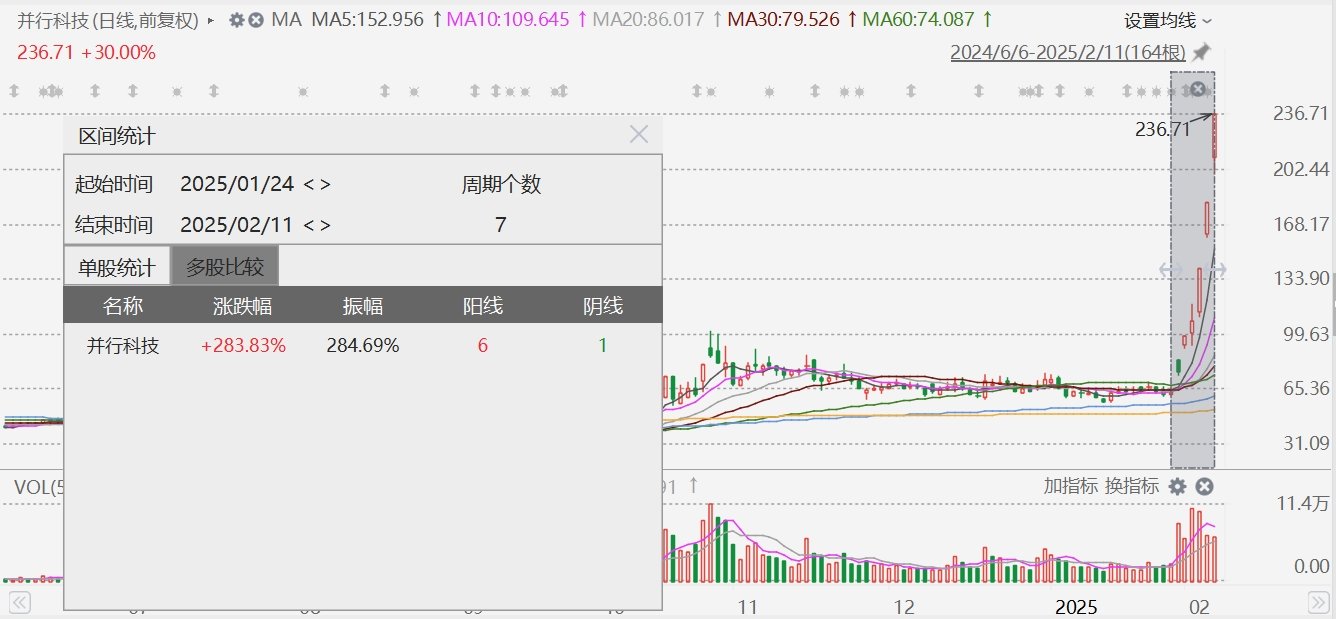Open VOL indicator settings gear icon

pos(1178,486)
